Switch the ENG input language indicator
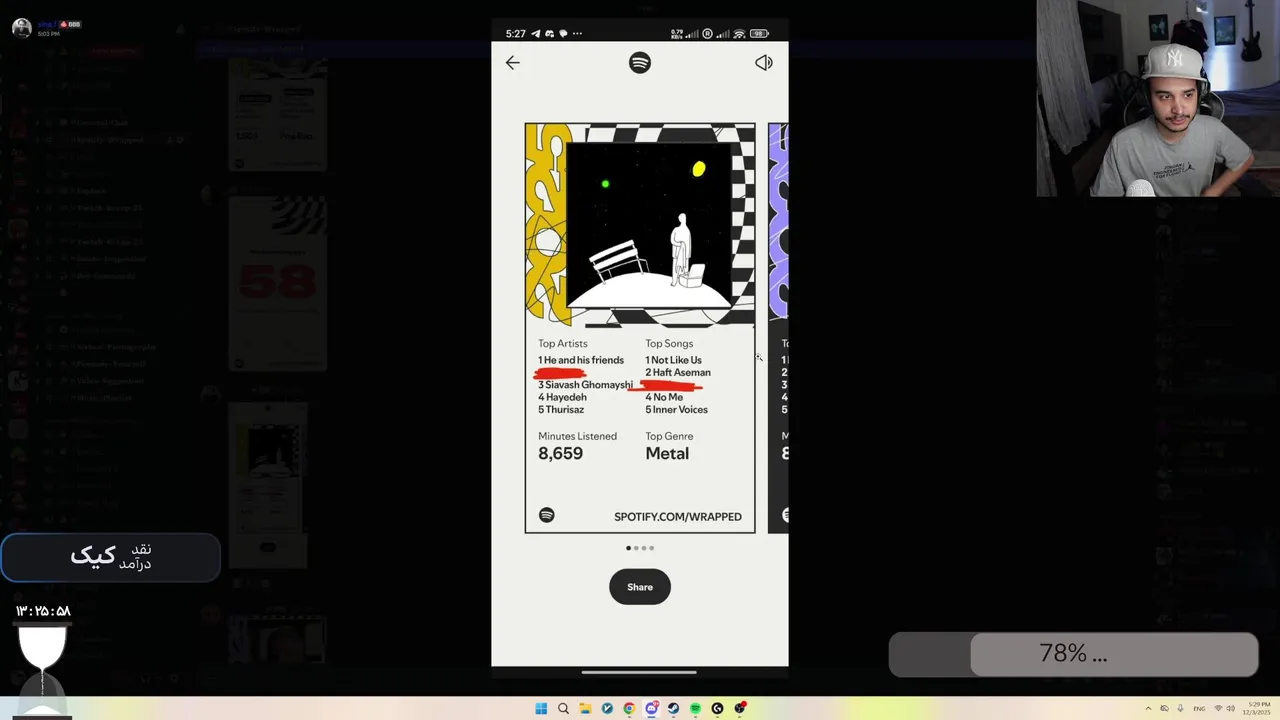Image resolution: width=1280 pixels, height=720 pixels. point(1199,708)
